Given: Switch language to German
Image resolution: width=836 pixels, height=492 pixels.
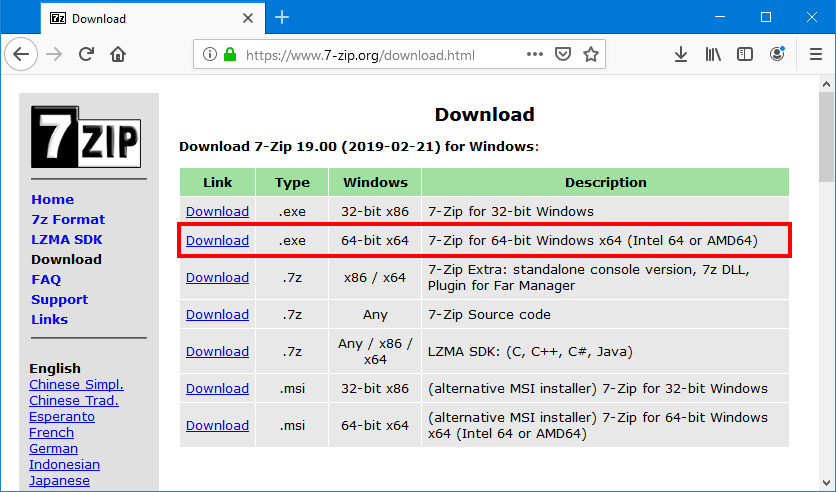Looking at the screenshot, I should pyautogui.click(x=53, y=448).
